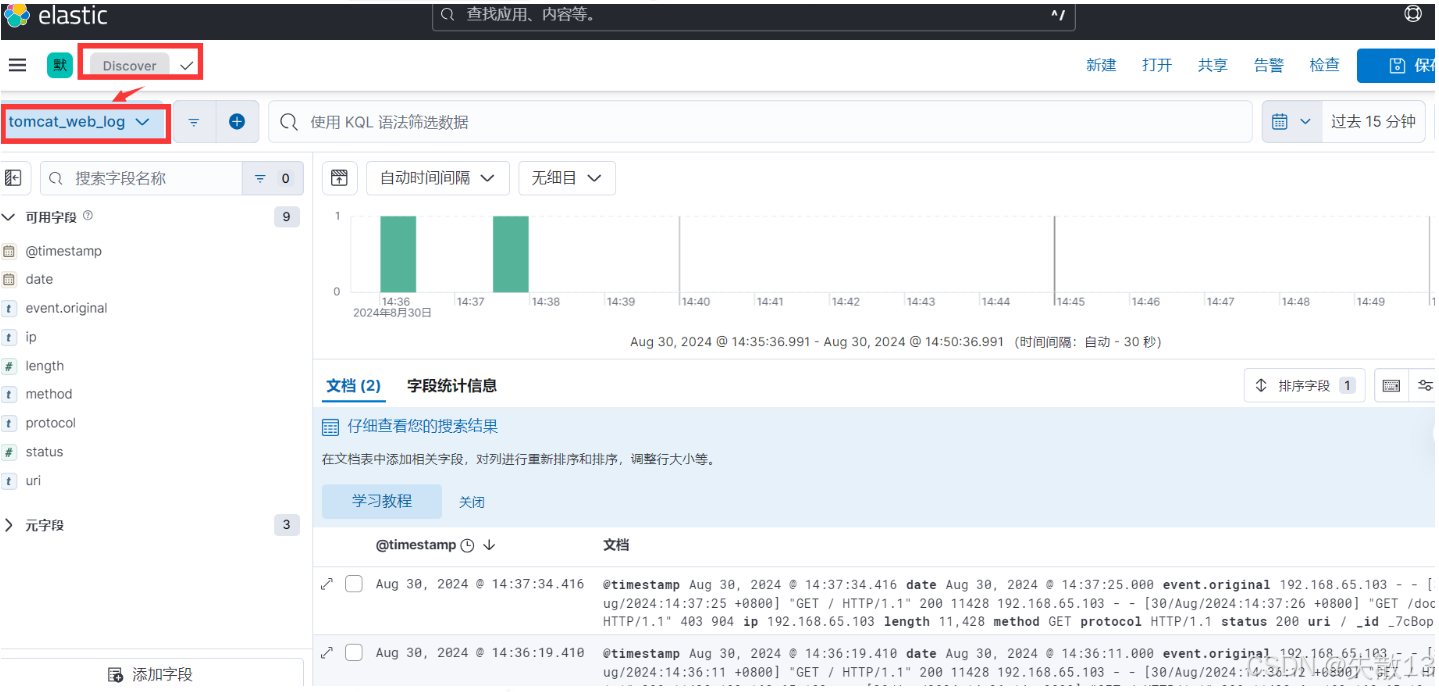1439x692 pixels.
Task: Open display options icon beside keyboard icon
Action: 1424,385
